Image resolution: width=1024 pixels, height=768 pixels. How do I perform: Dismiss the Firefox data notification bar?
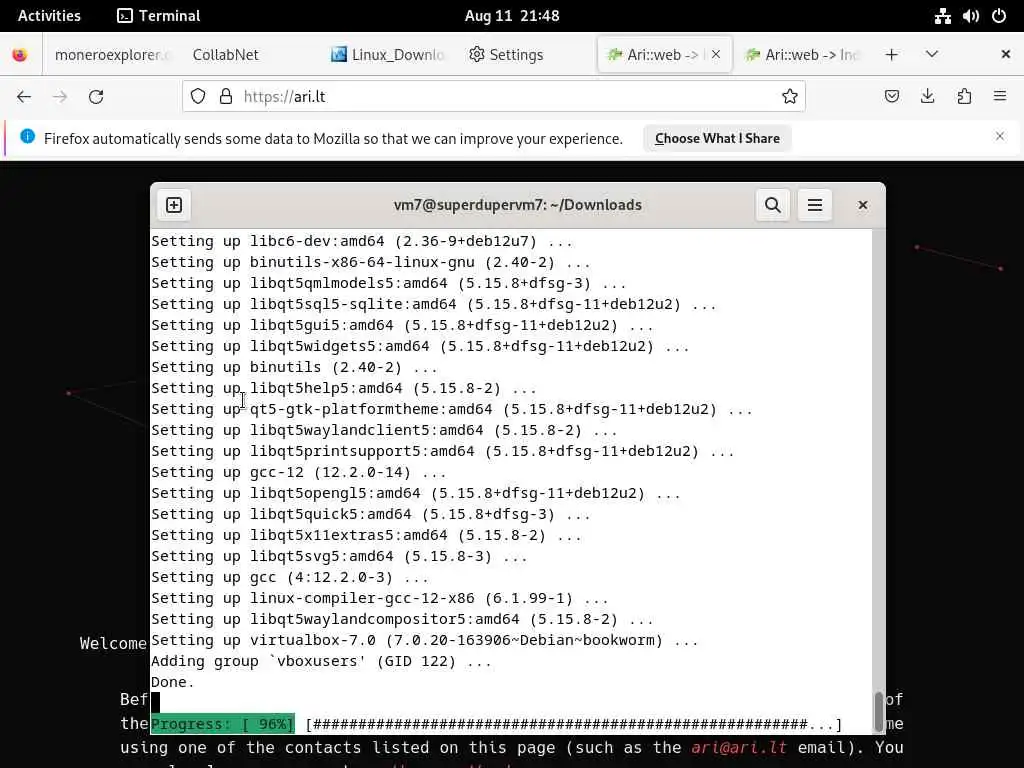[x=1000, y=136]
